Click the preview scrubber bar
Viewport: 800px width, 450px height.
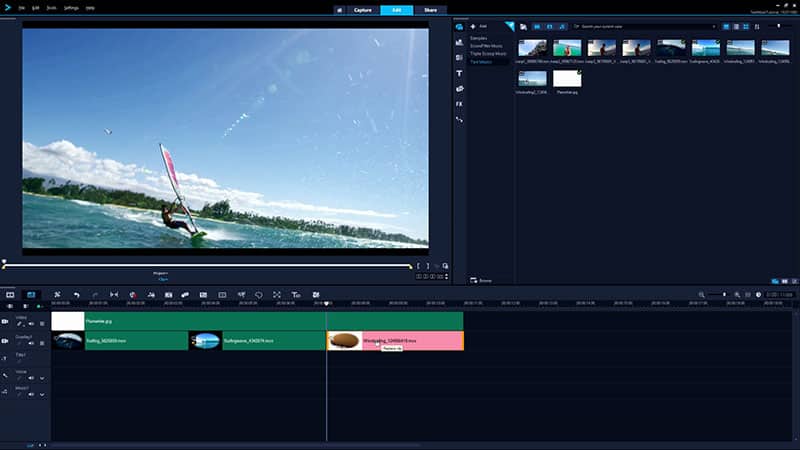207,266
